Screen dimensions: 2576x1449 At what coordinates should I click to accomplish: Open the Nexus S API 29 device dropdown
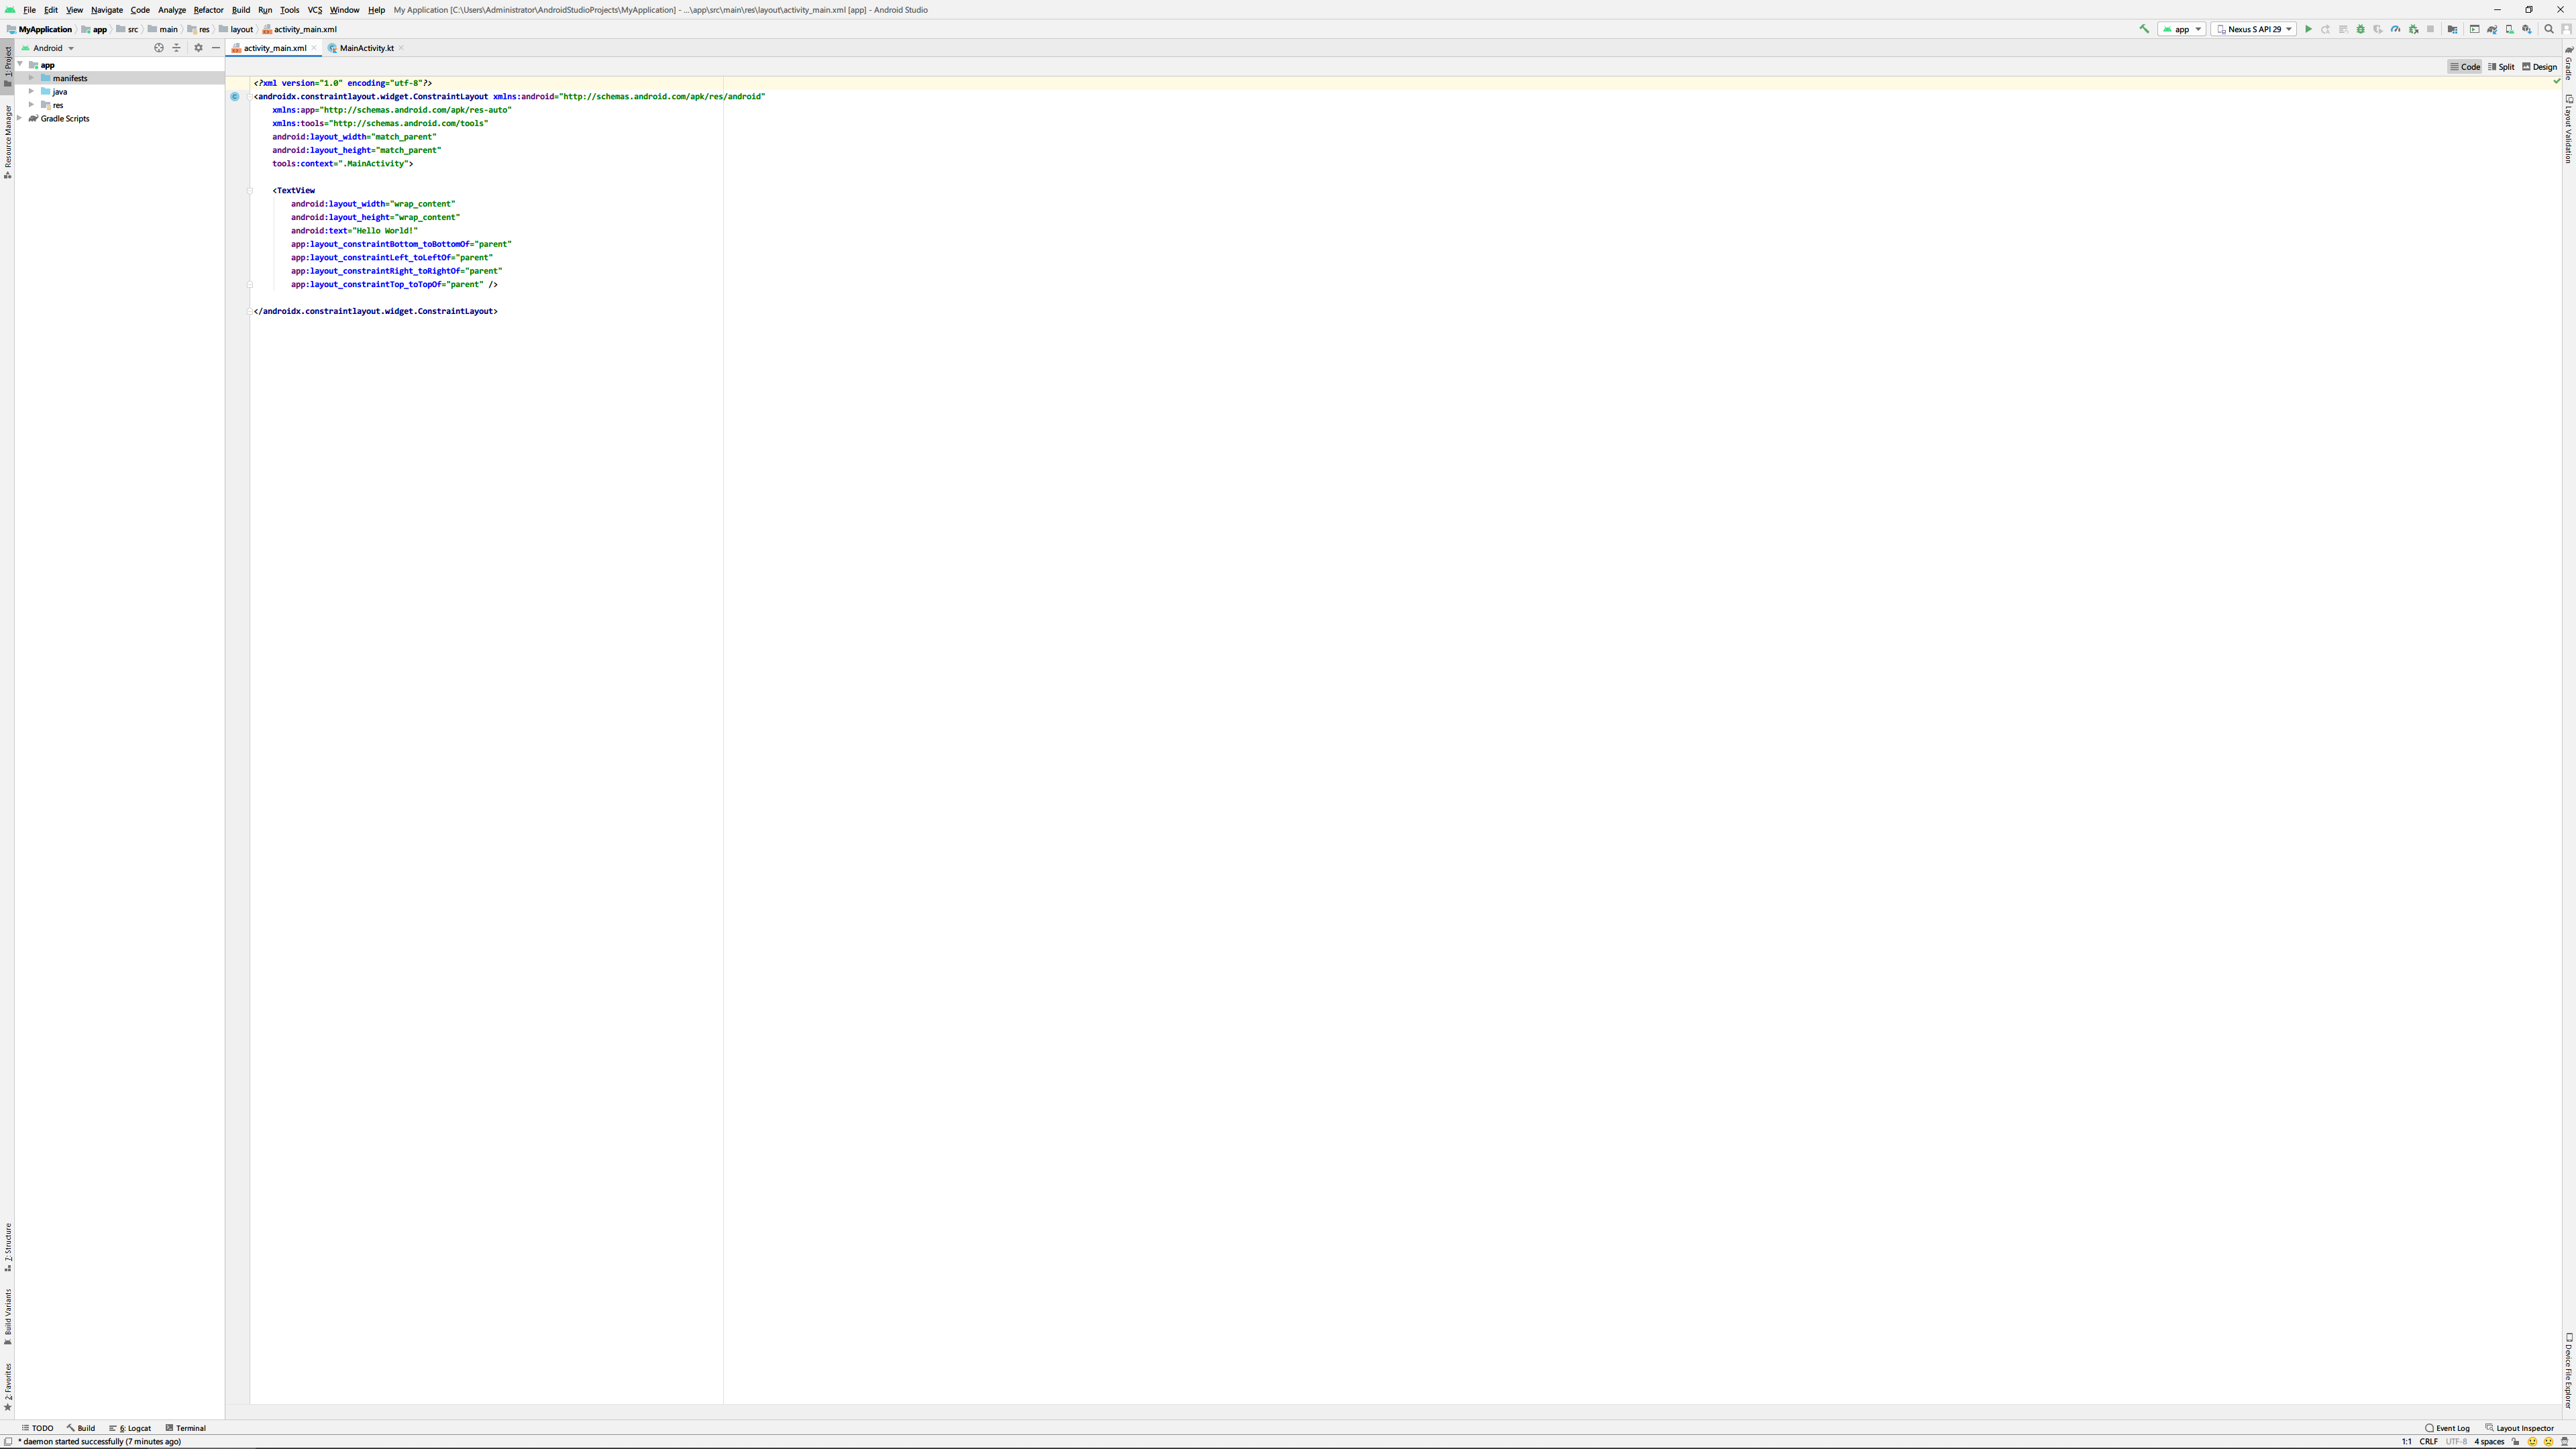[x=2253, y=29]
